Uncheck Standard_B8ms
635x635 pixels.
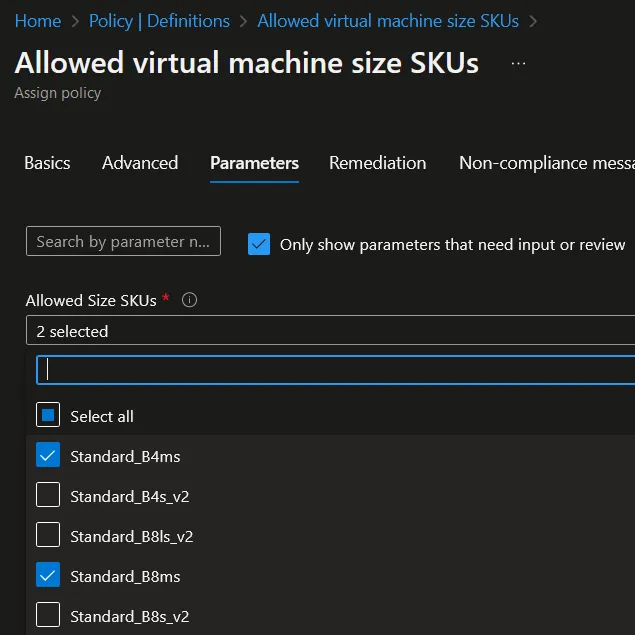click(48, 575)
